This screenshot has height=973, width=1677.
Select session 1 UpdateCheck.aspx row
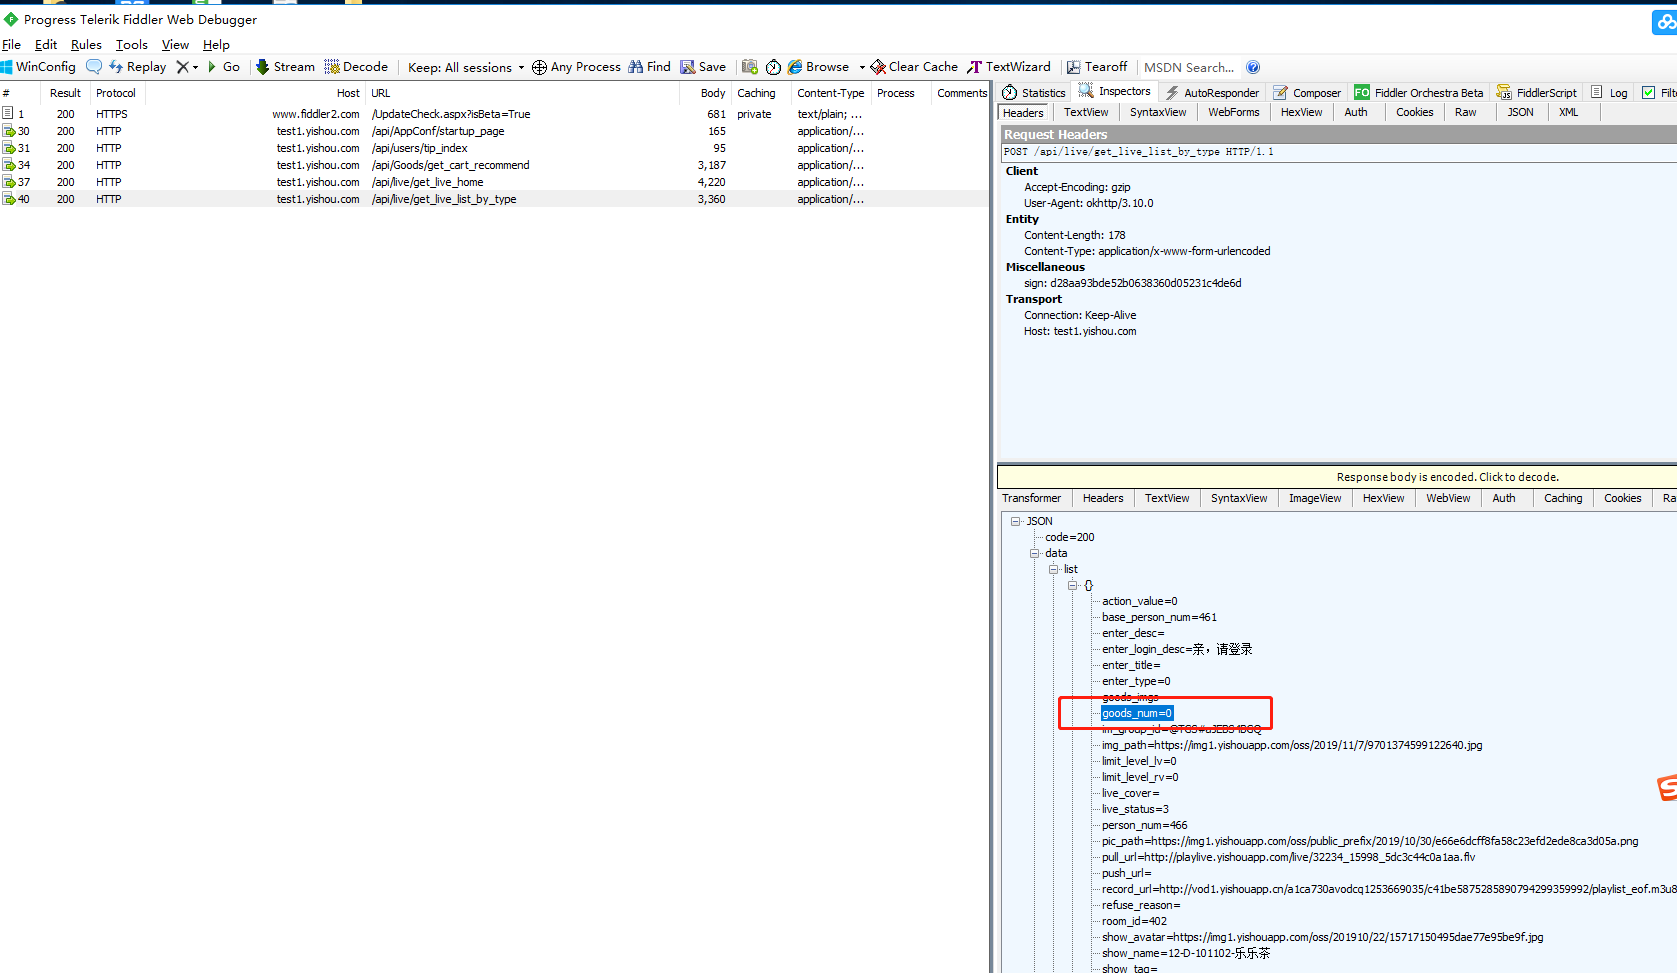point(495,114)
